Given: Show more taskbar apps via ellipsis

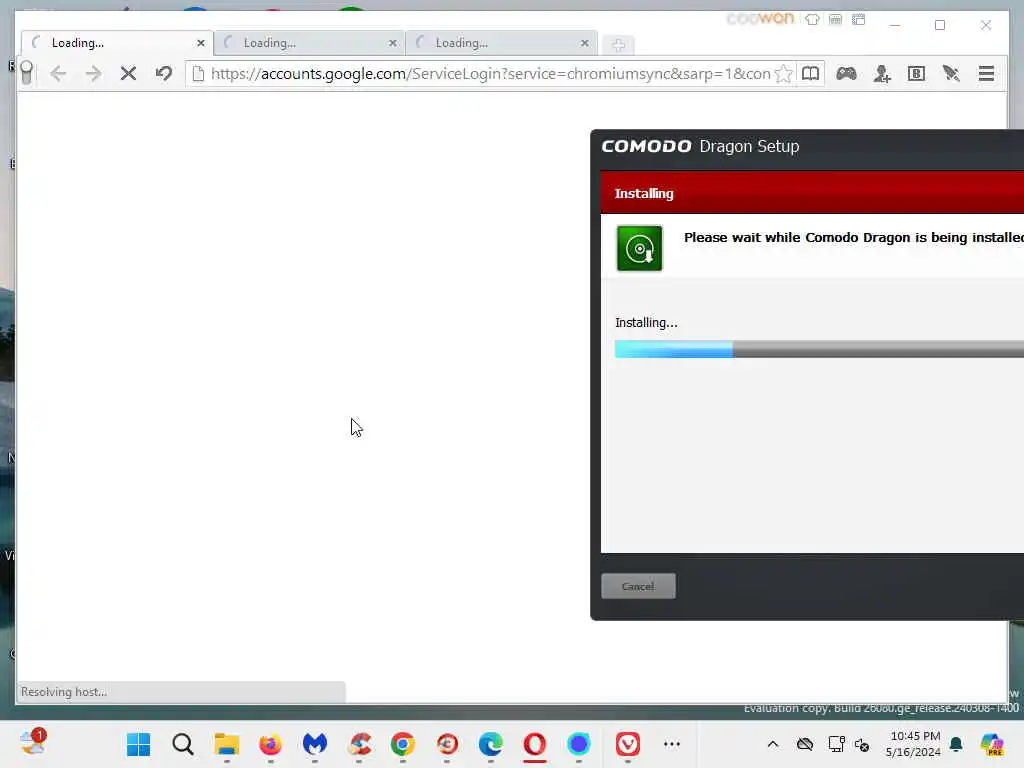Looking at the screenshot, I should pos(671,744).
